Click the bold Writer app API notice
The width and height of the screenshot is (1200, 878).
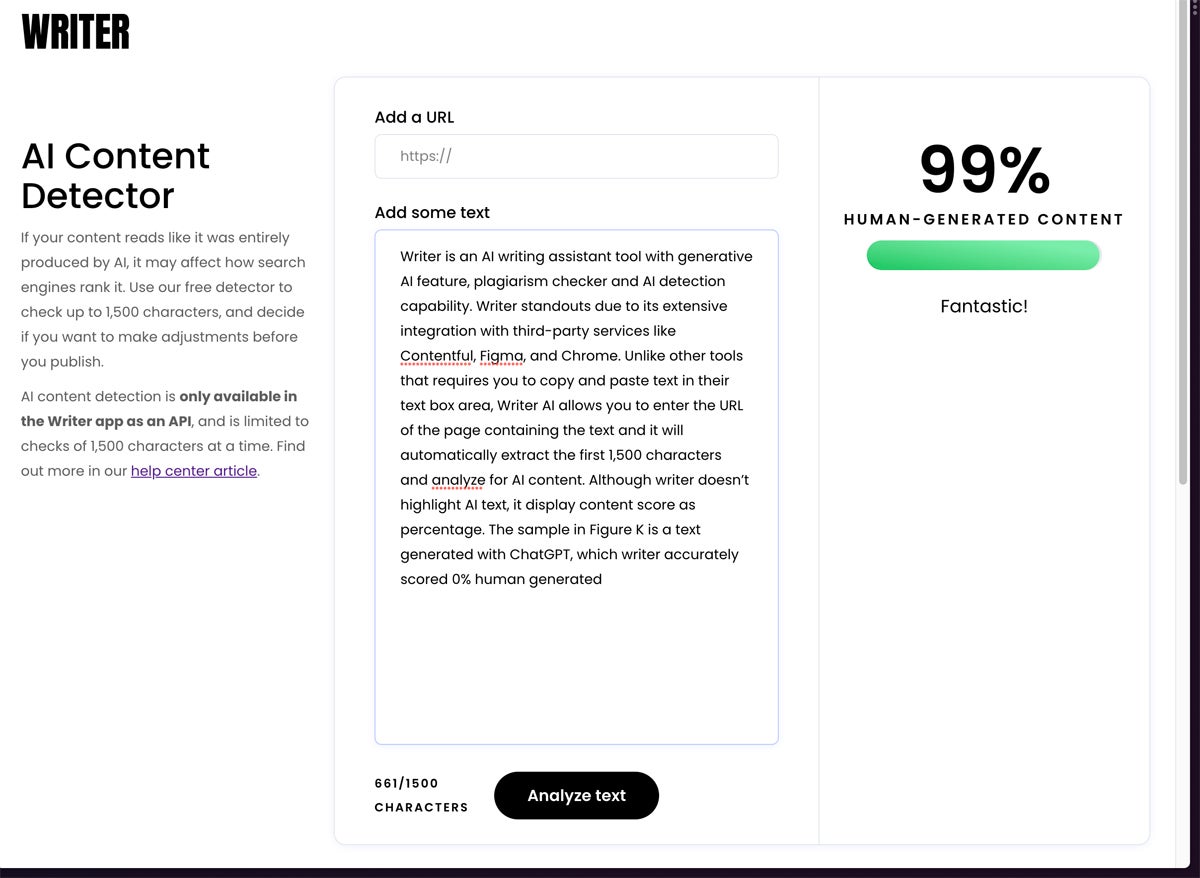click(159, 408)
